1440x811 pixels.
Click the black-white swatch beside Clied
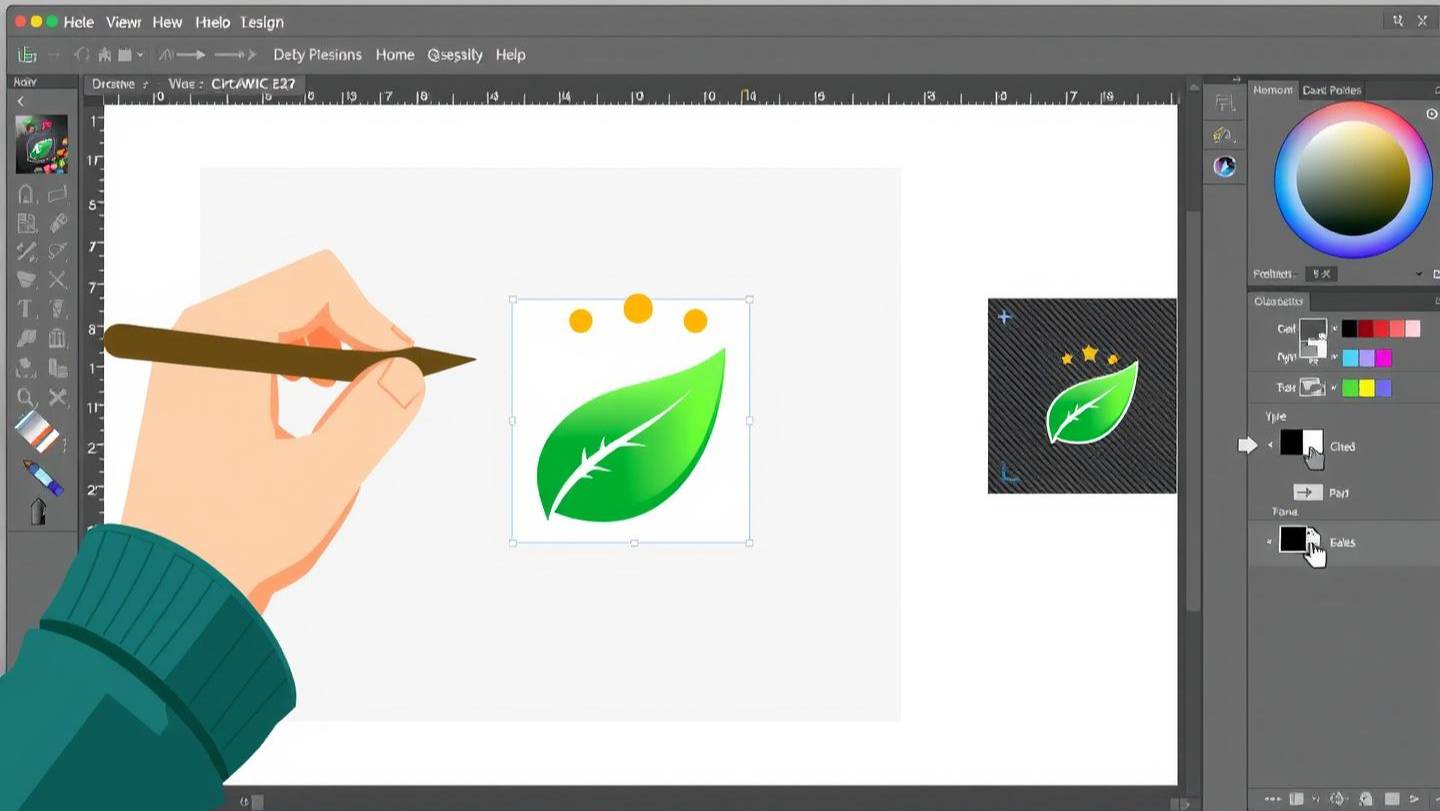click(1301, 443)
